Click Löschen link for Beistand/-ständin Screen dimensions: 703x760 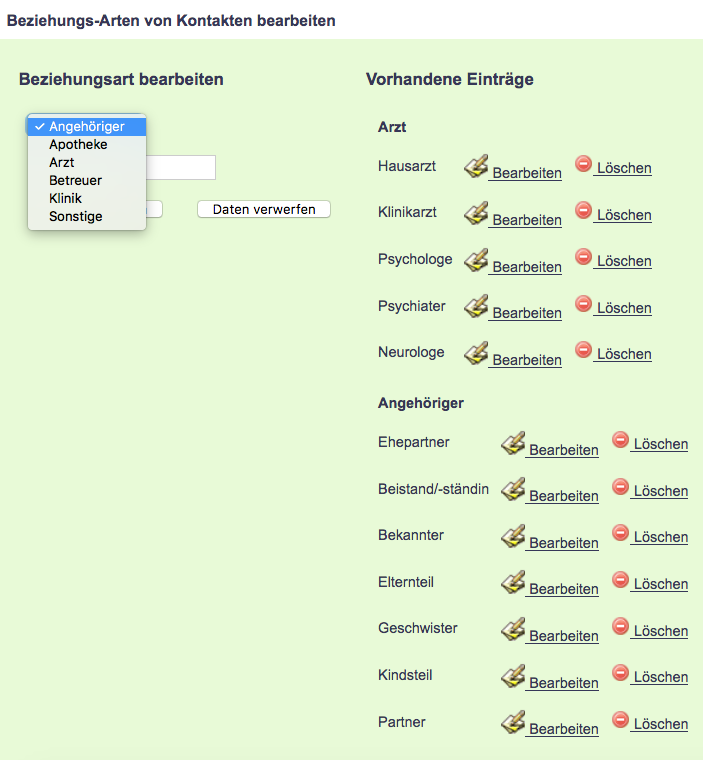tap(660, 491)
